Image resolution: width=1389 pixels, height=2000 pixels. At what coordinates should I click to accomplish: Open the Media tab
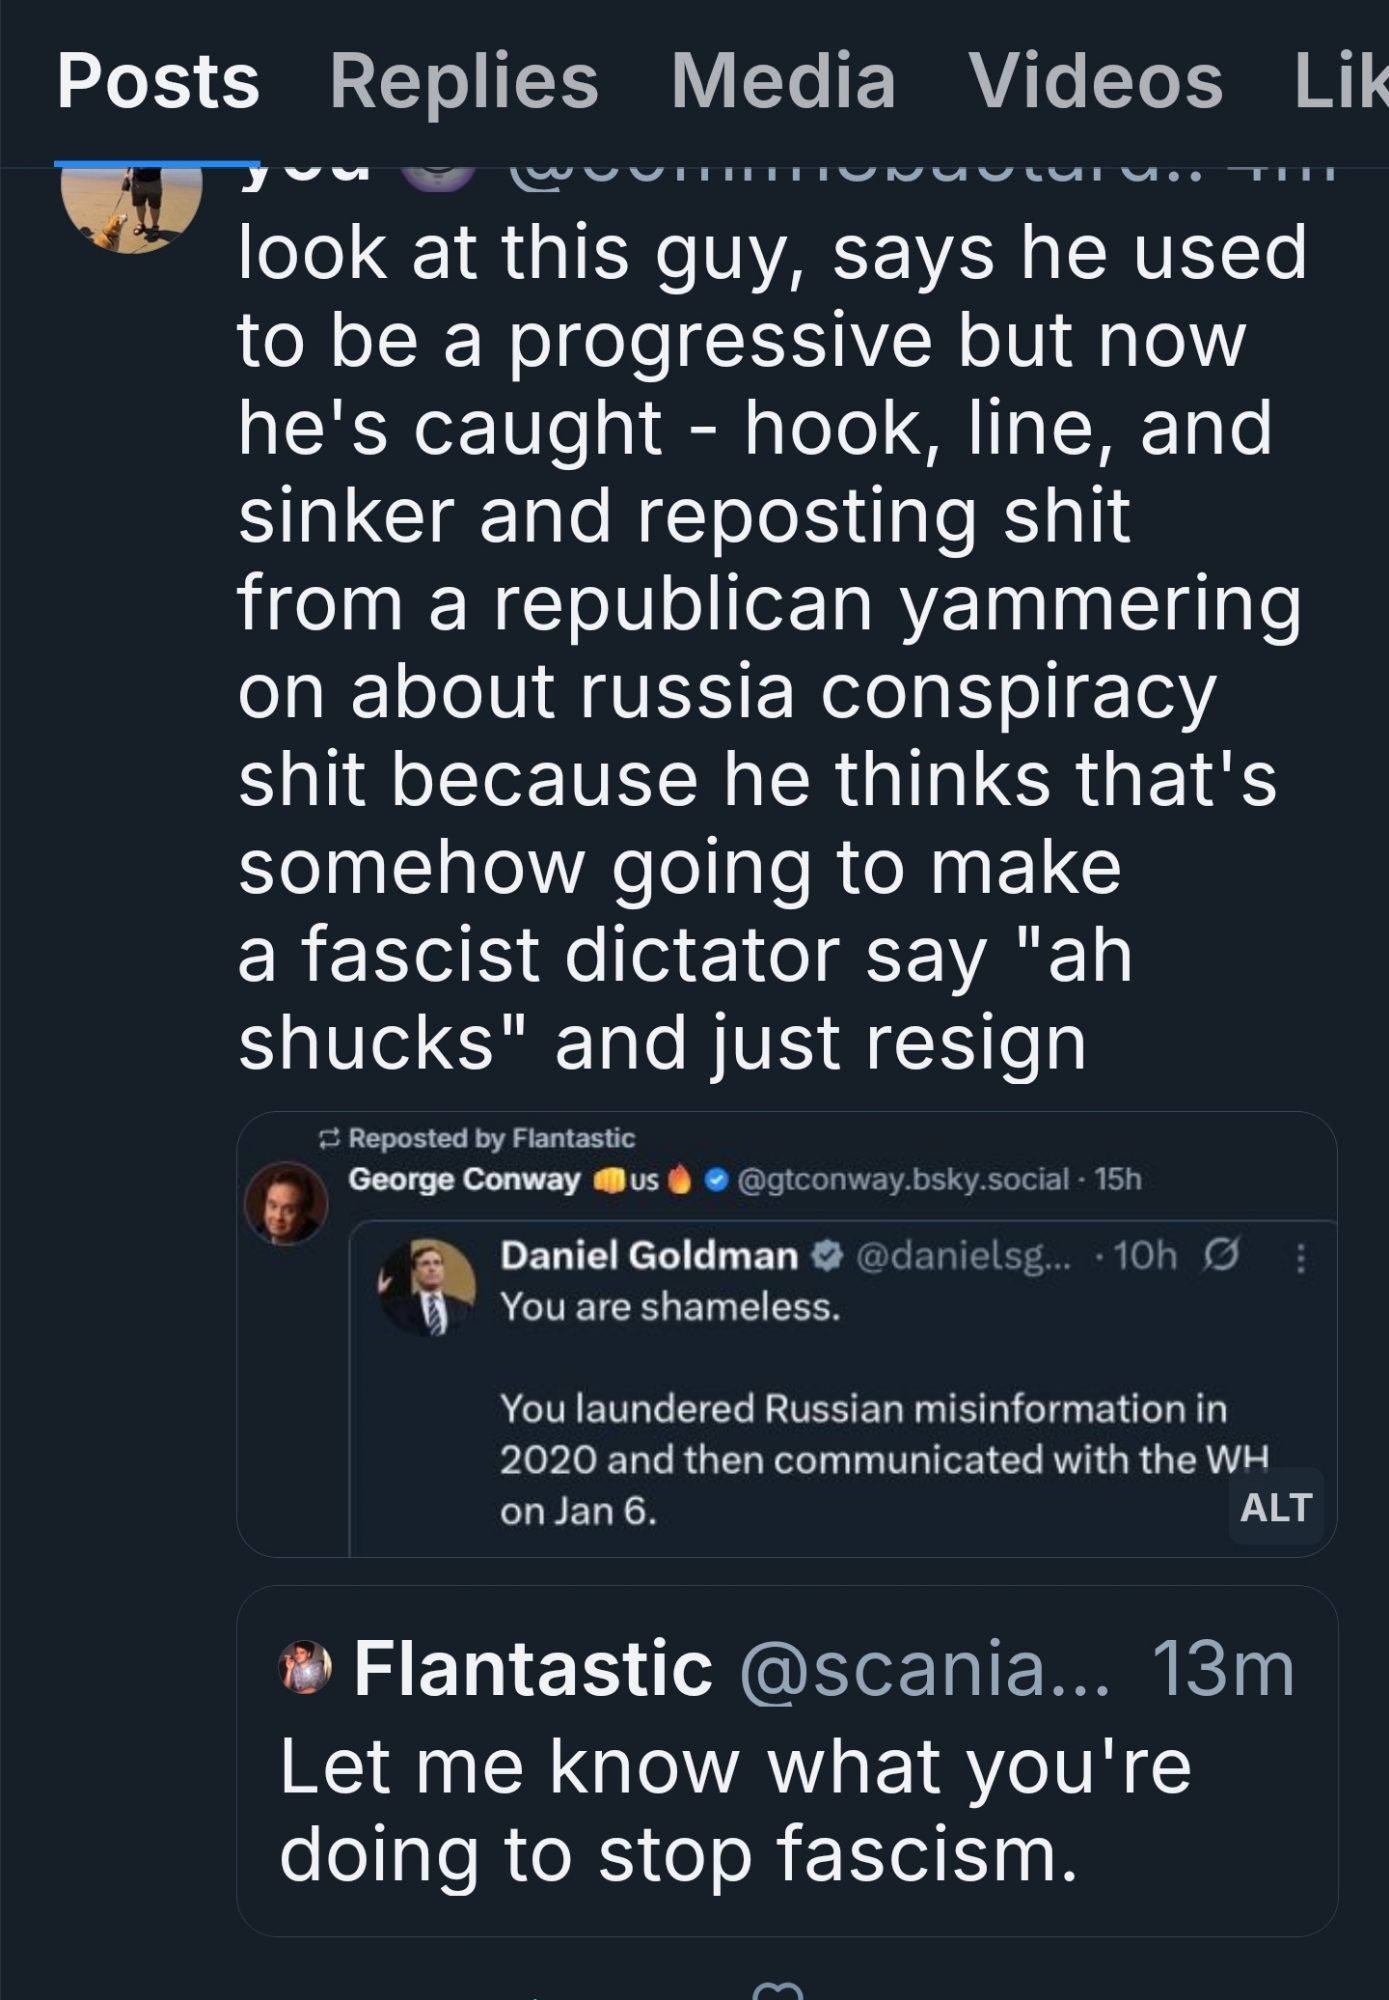(783, 82)
